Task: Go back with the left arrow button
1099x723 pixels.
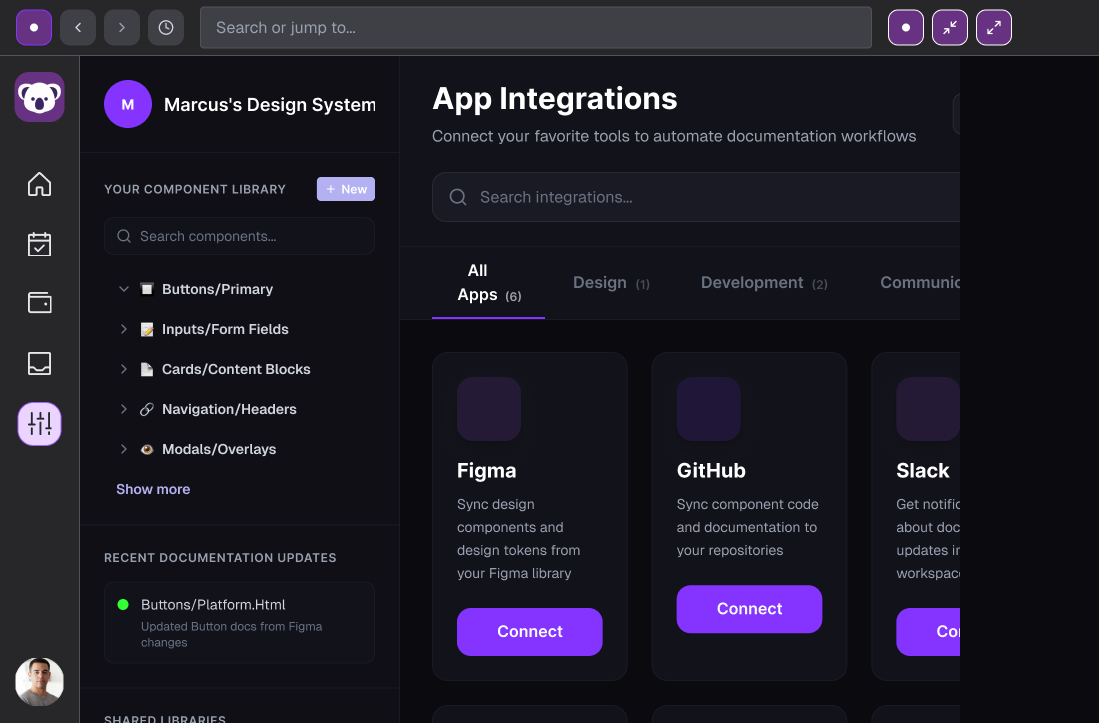Action: pyautogui.click(x=78, y=27)
